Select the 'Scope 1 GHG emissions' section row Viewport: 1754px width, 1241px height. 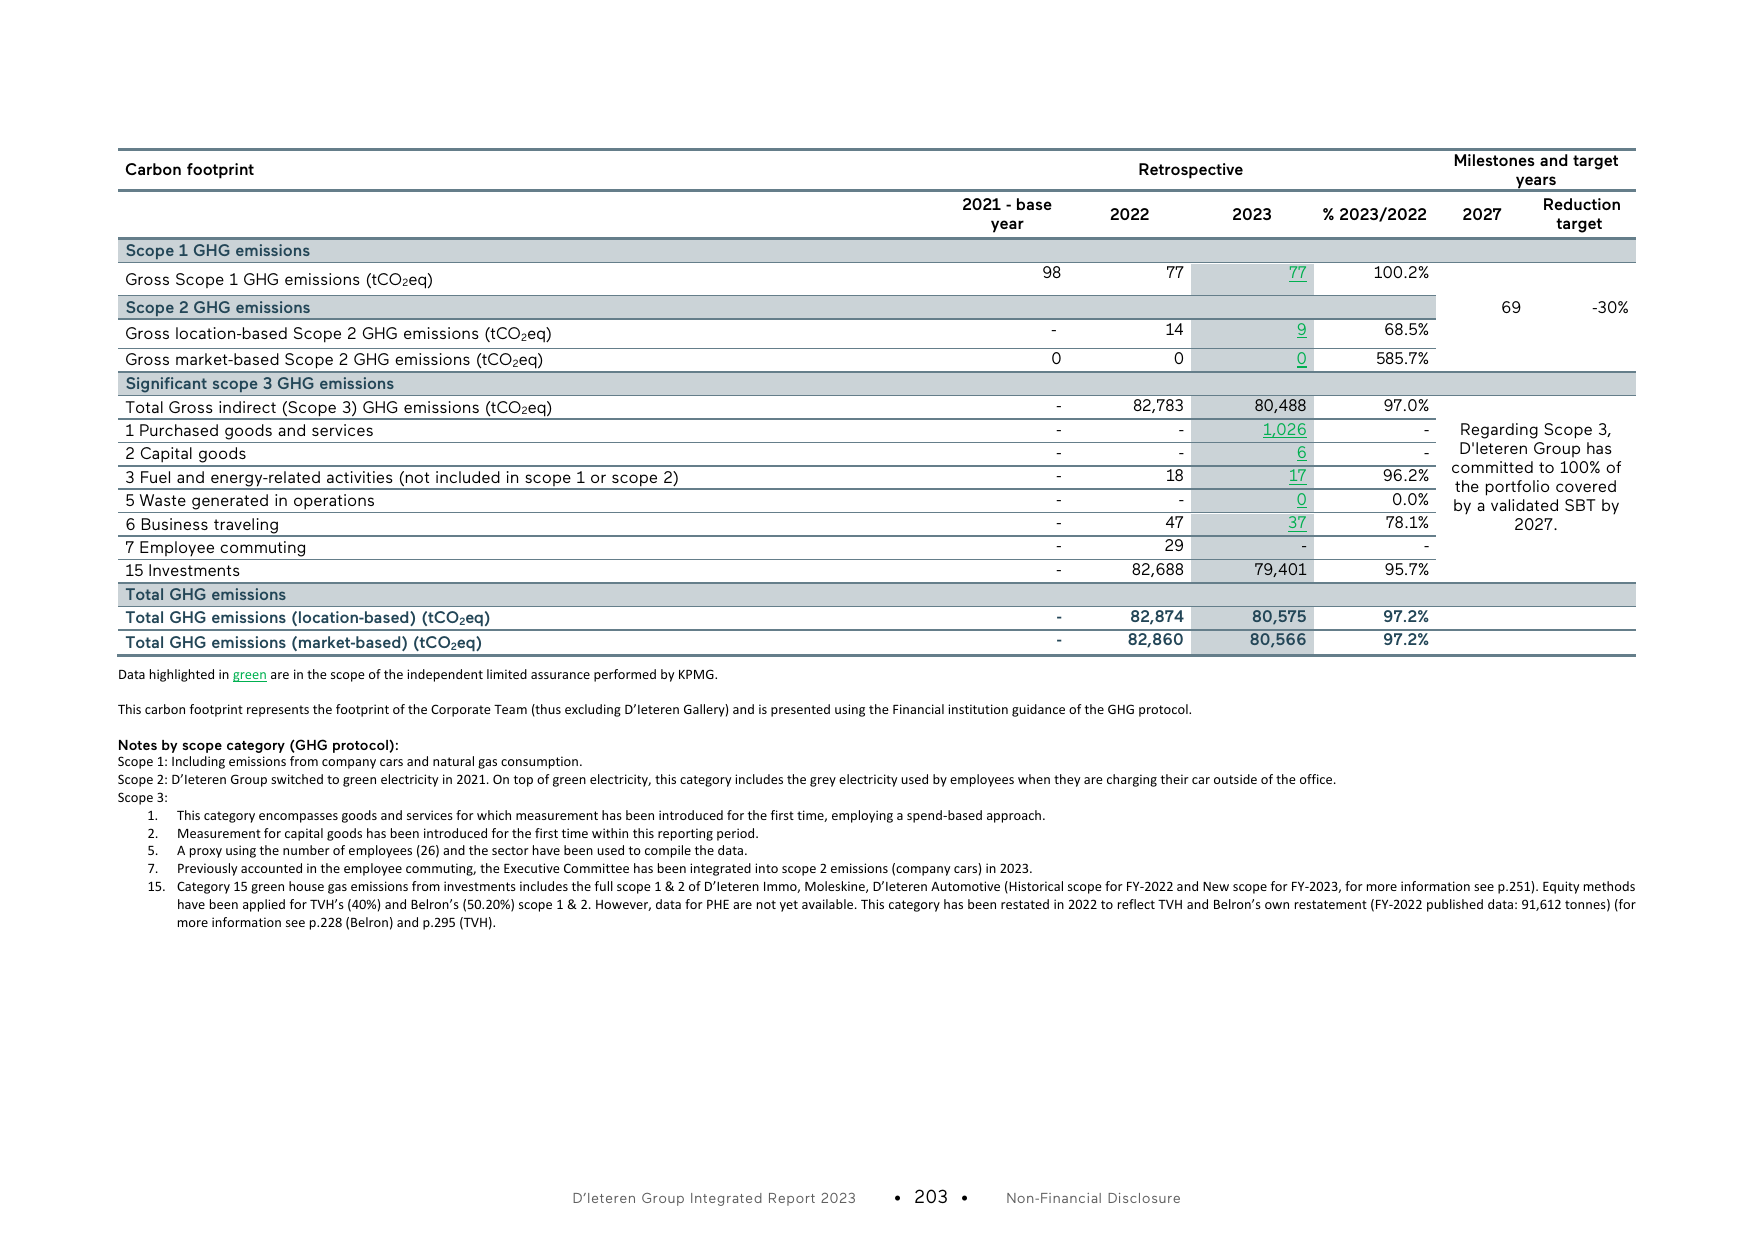click(877, 251)
